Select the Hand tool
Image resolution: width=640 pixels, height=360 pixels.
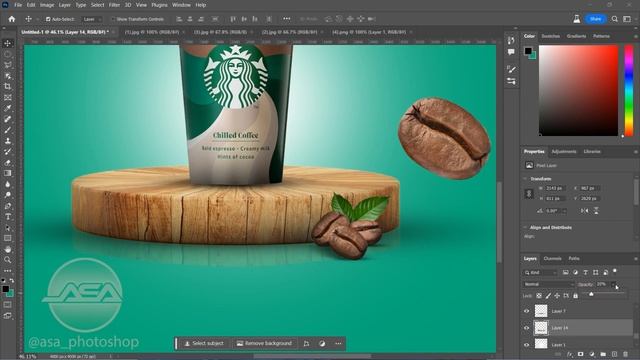pos(7,249)
